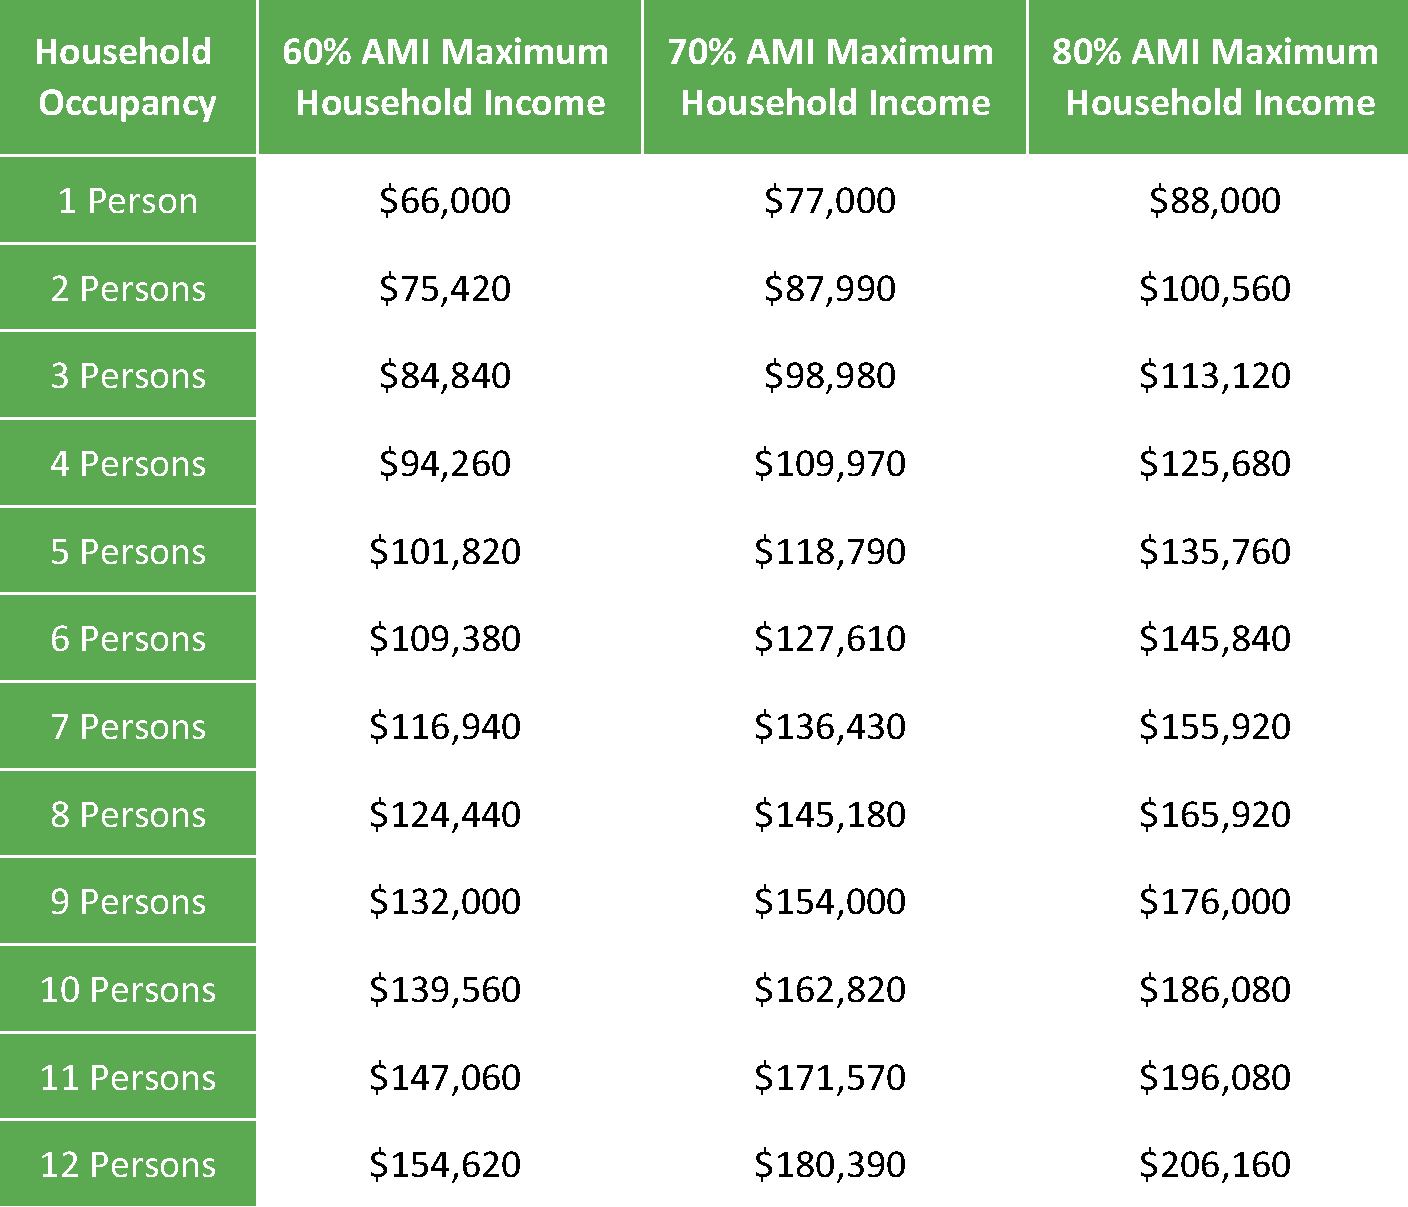Click the 7 Persons row label
The height and width of the screenshot is (1207, 1408).
click(x=127, y=726)
